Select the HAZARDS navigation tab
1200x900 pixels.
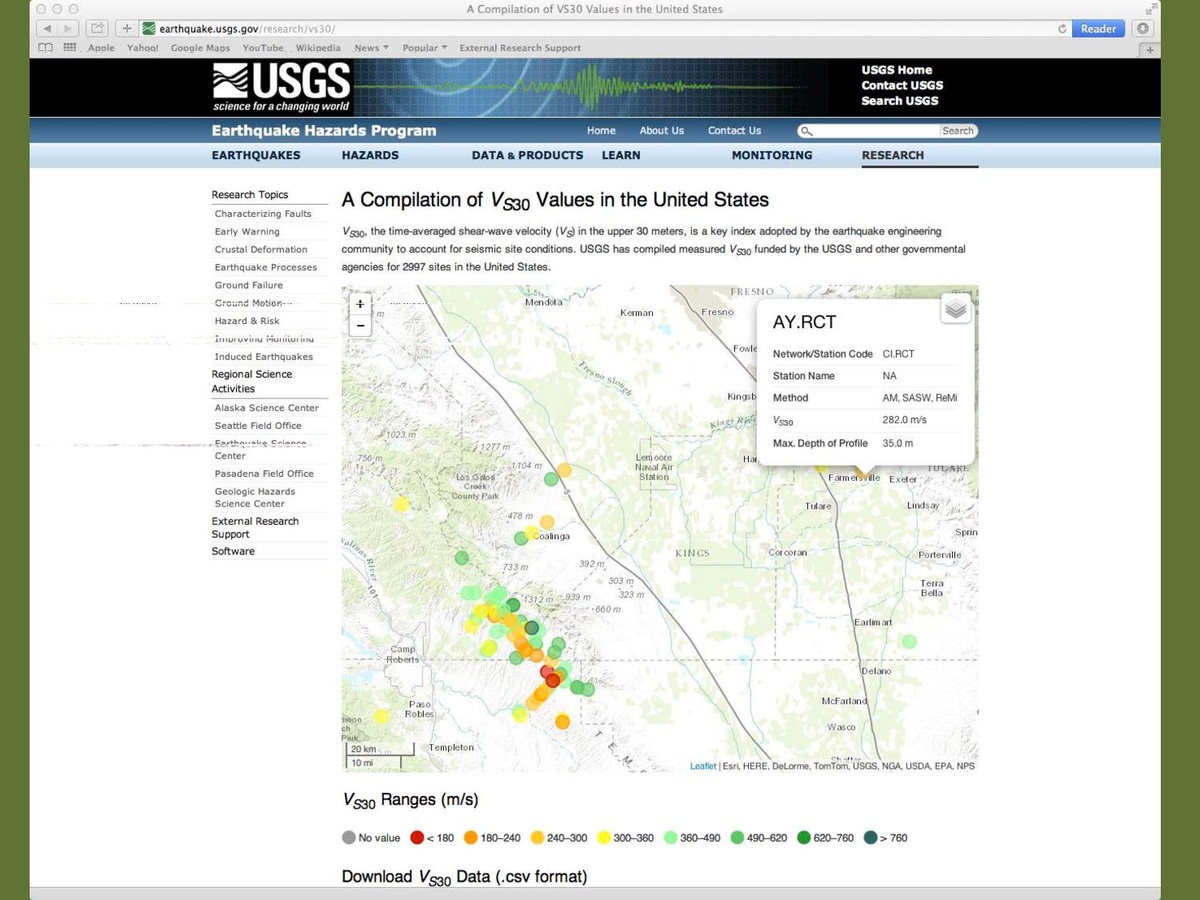[x=370, y=155]
